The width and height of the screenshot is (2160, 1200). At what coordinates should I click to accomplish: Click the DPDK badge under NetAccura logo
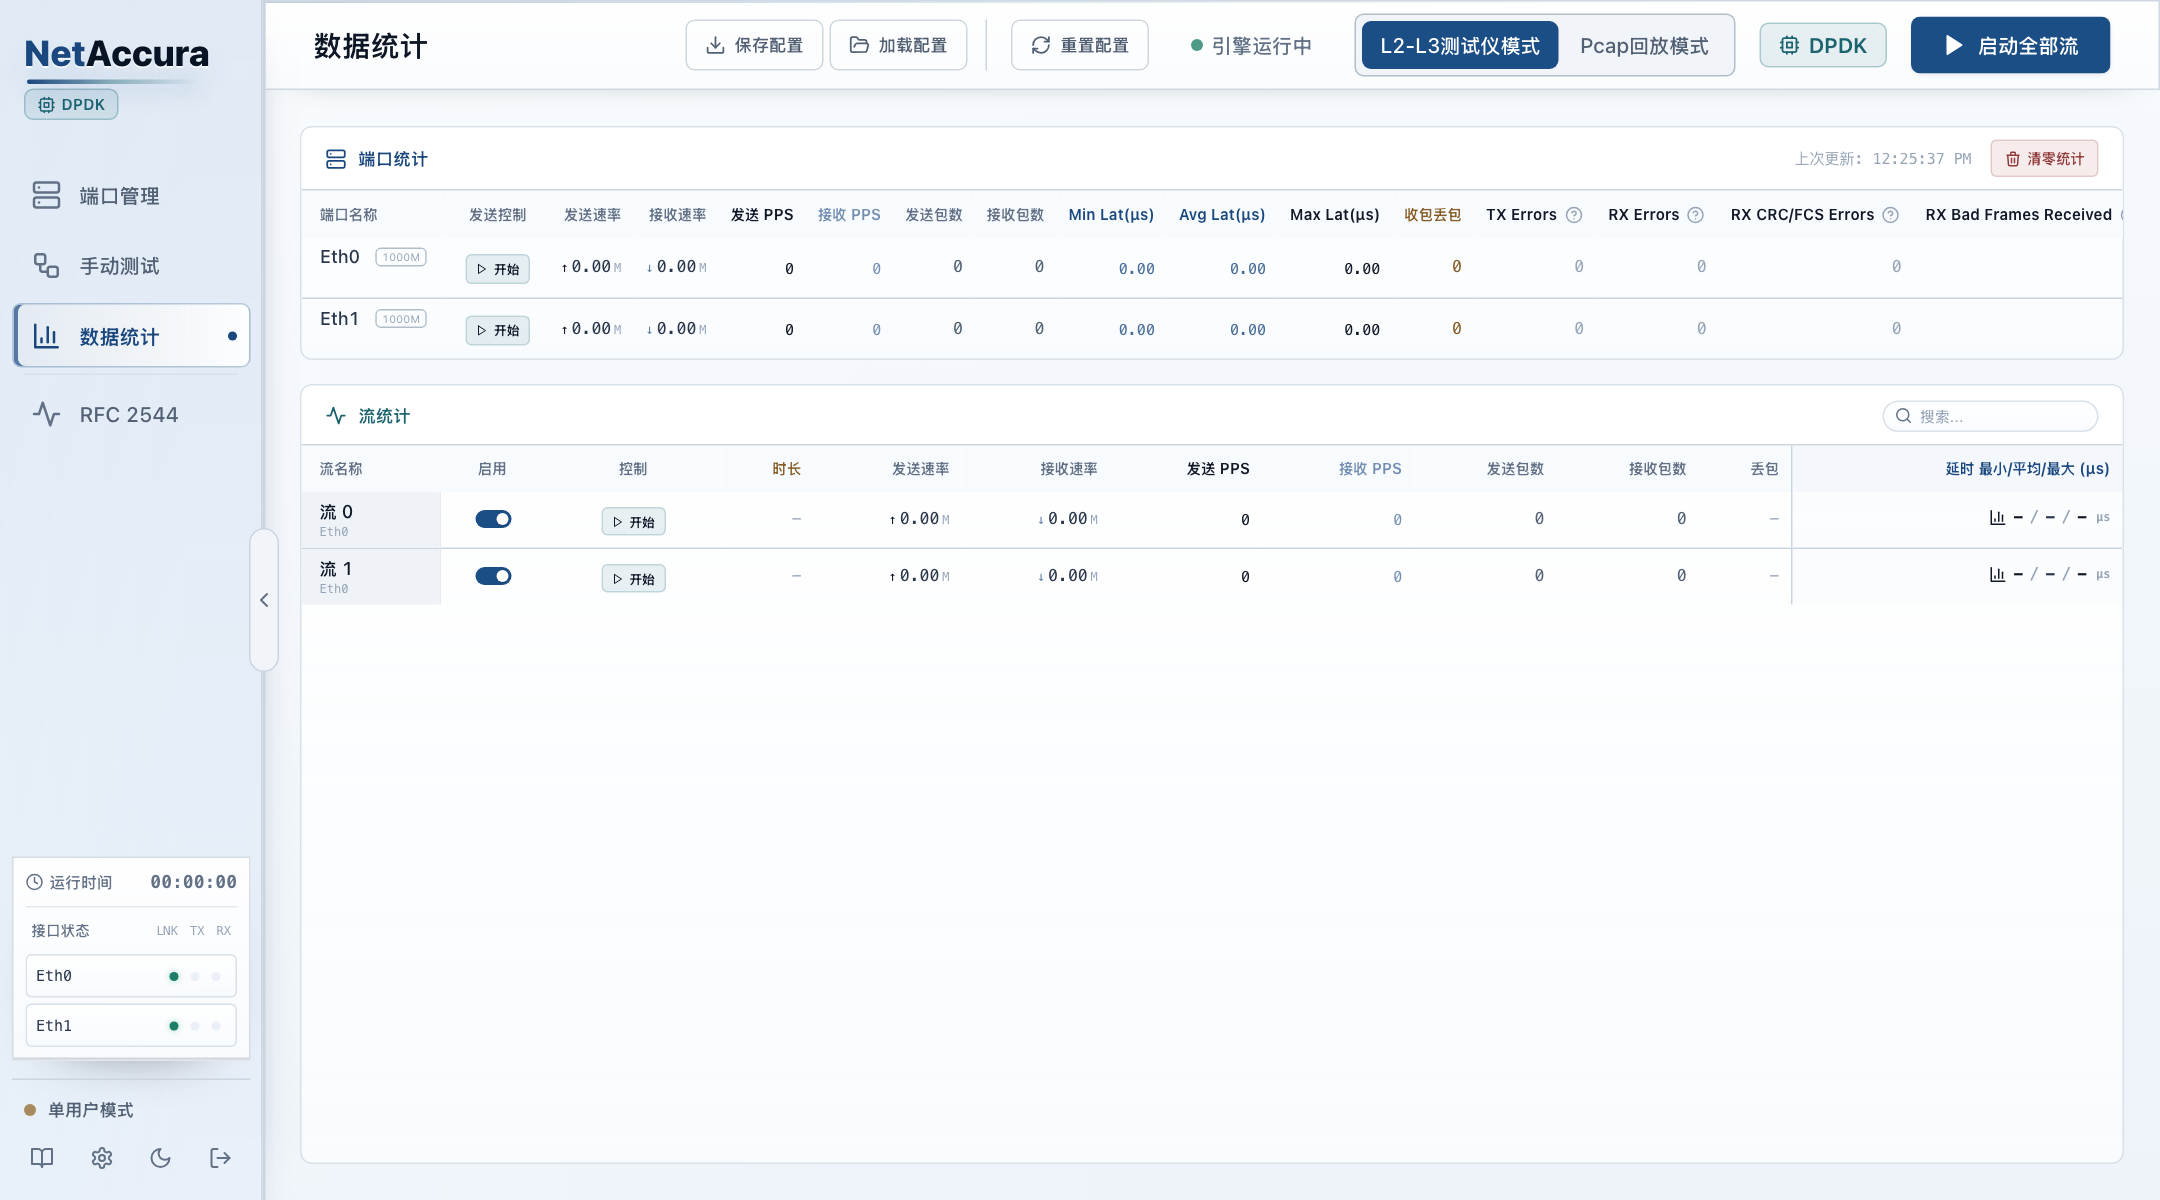click(x=71, y=104)
